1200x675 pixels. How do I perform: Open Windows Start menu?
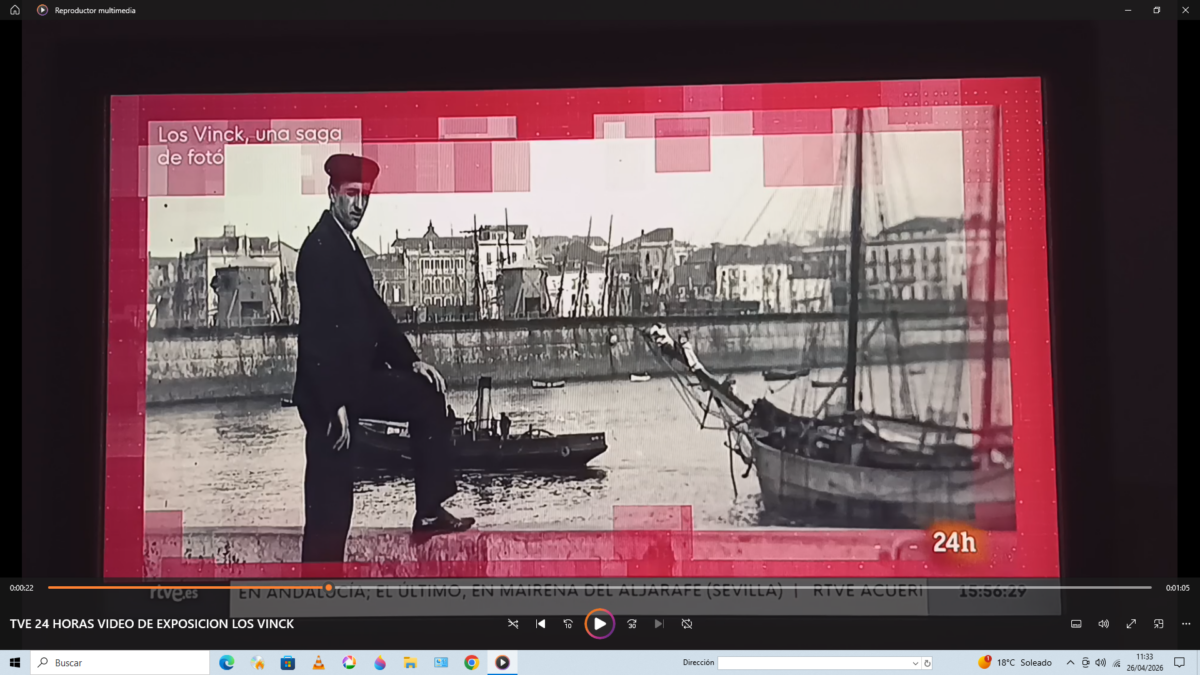pos(15,663)
